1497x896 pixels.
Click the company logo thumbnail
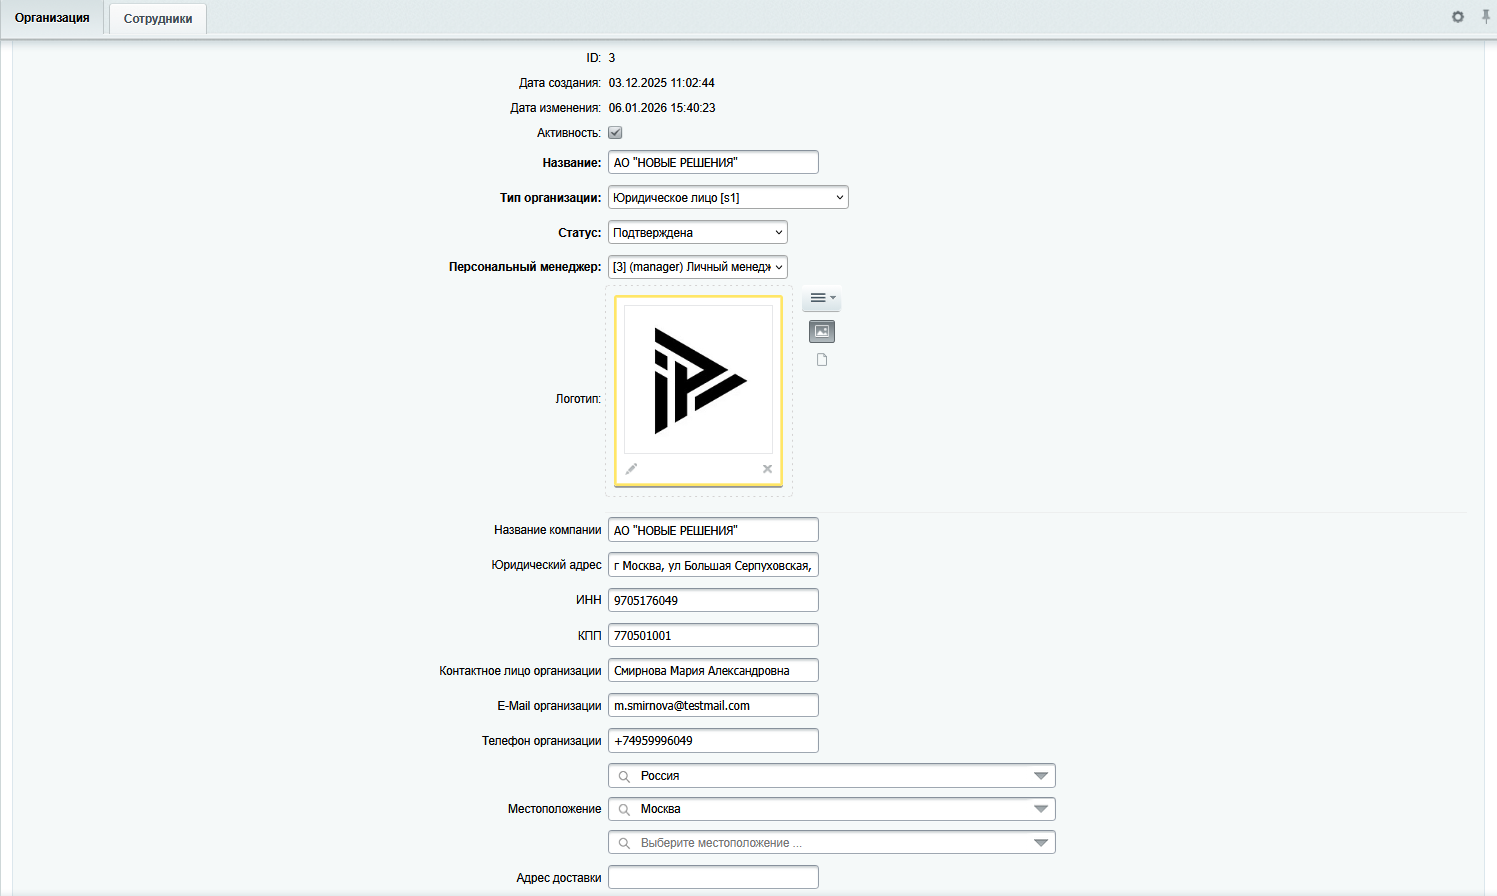click(x=698, y=380)
